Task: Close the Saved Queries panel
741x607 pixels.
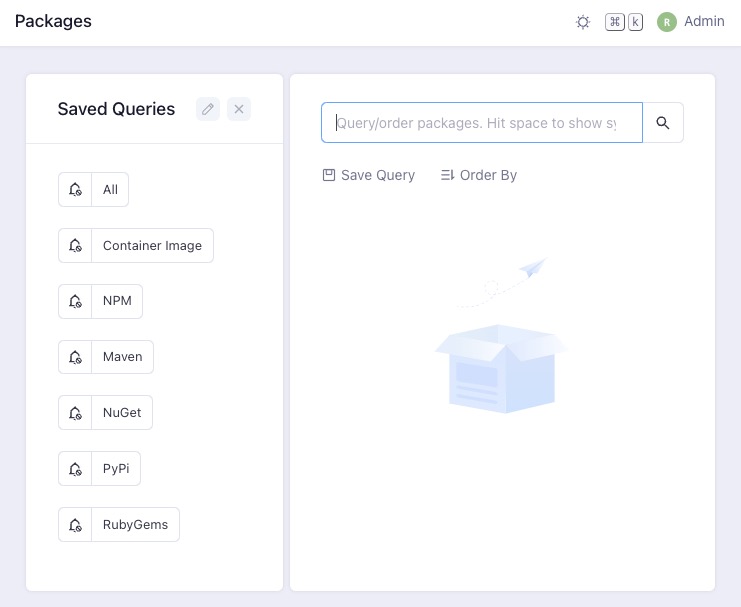Action: point(239,109)
